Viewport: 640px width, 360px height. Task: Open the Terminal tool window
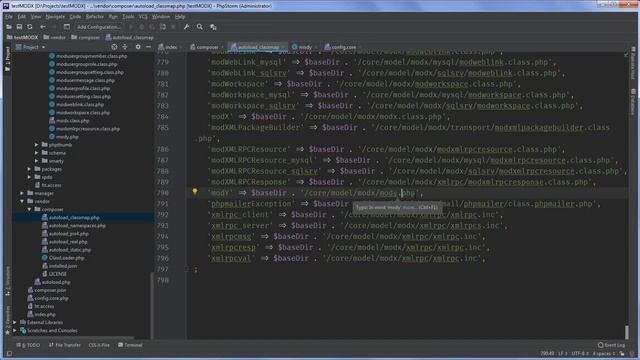[130, 345]
